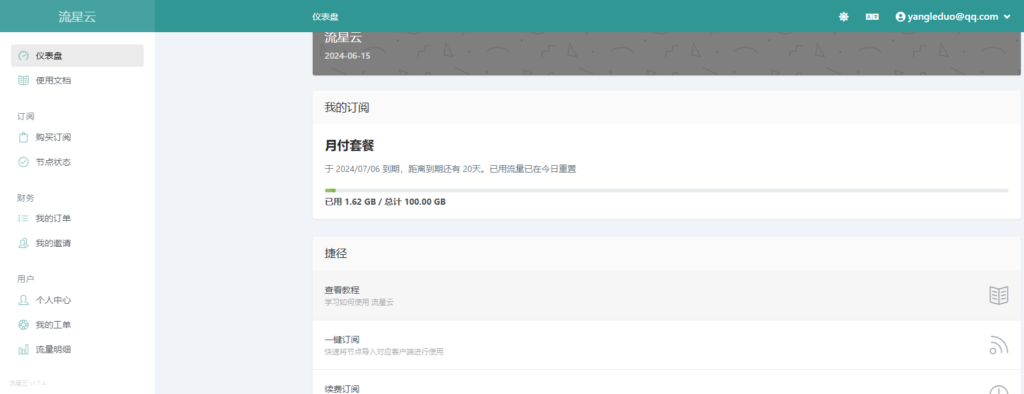Open the yangleduo@qq.com account dropdown
The height and width of the screenshot is (394, 1024).
(x=953, y=17)
